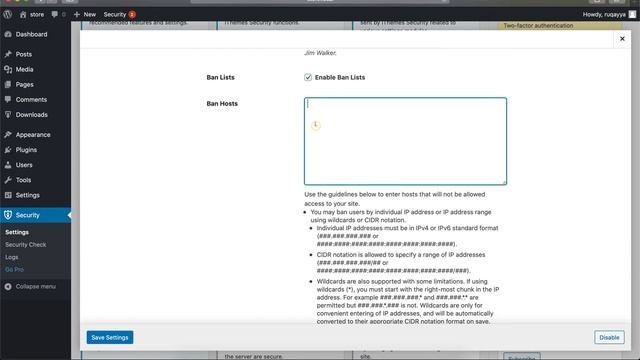Viewport: 640px width, 360px height.
Task: Click the Jim Walker italic text
Action: point(320,53)
